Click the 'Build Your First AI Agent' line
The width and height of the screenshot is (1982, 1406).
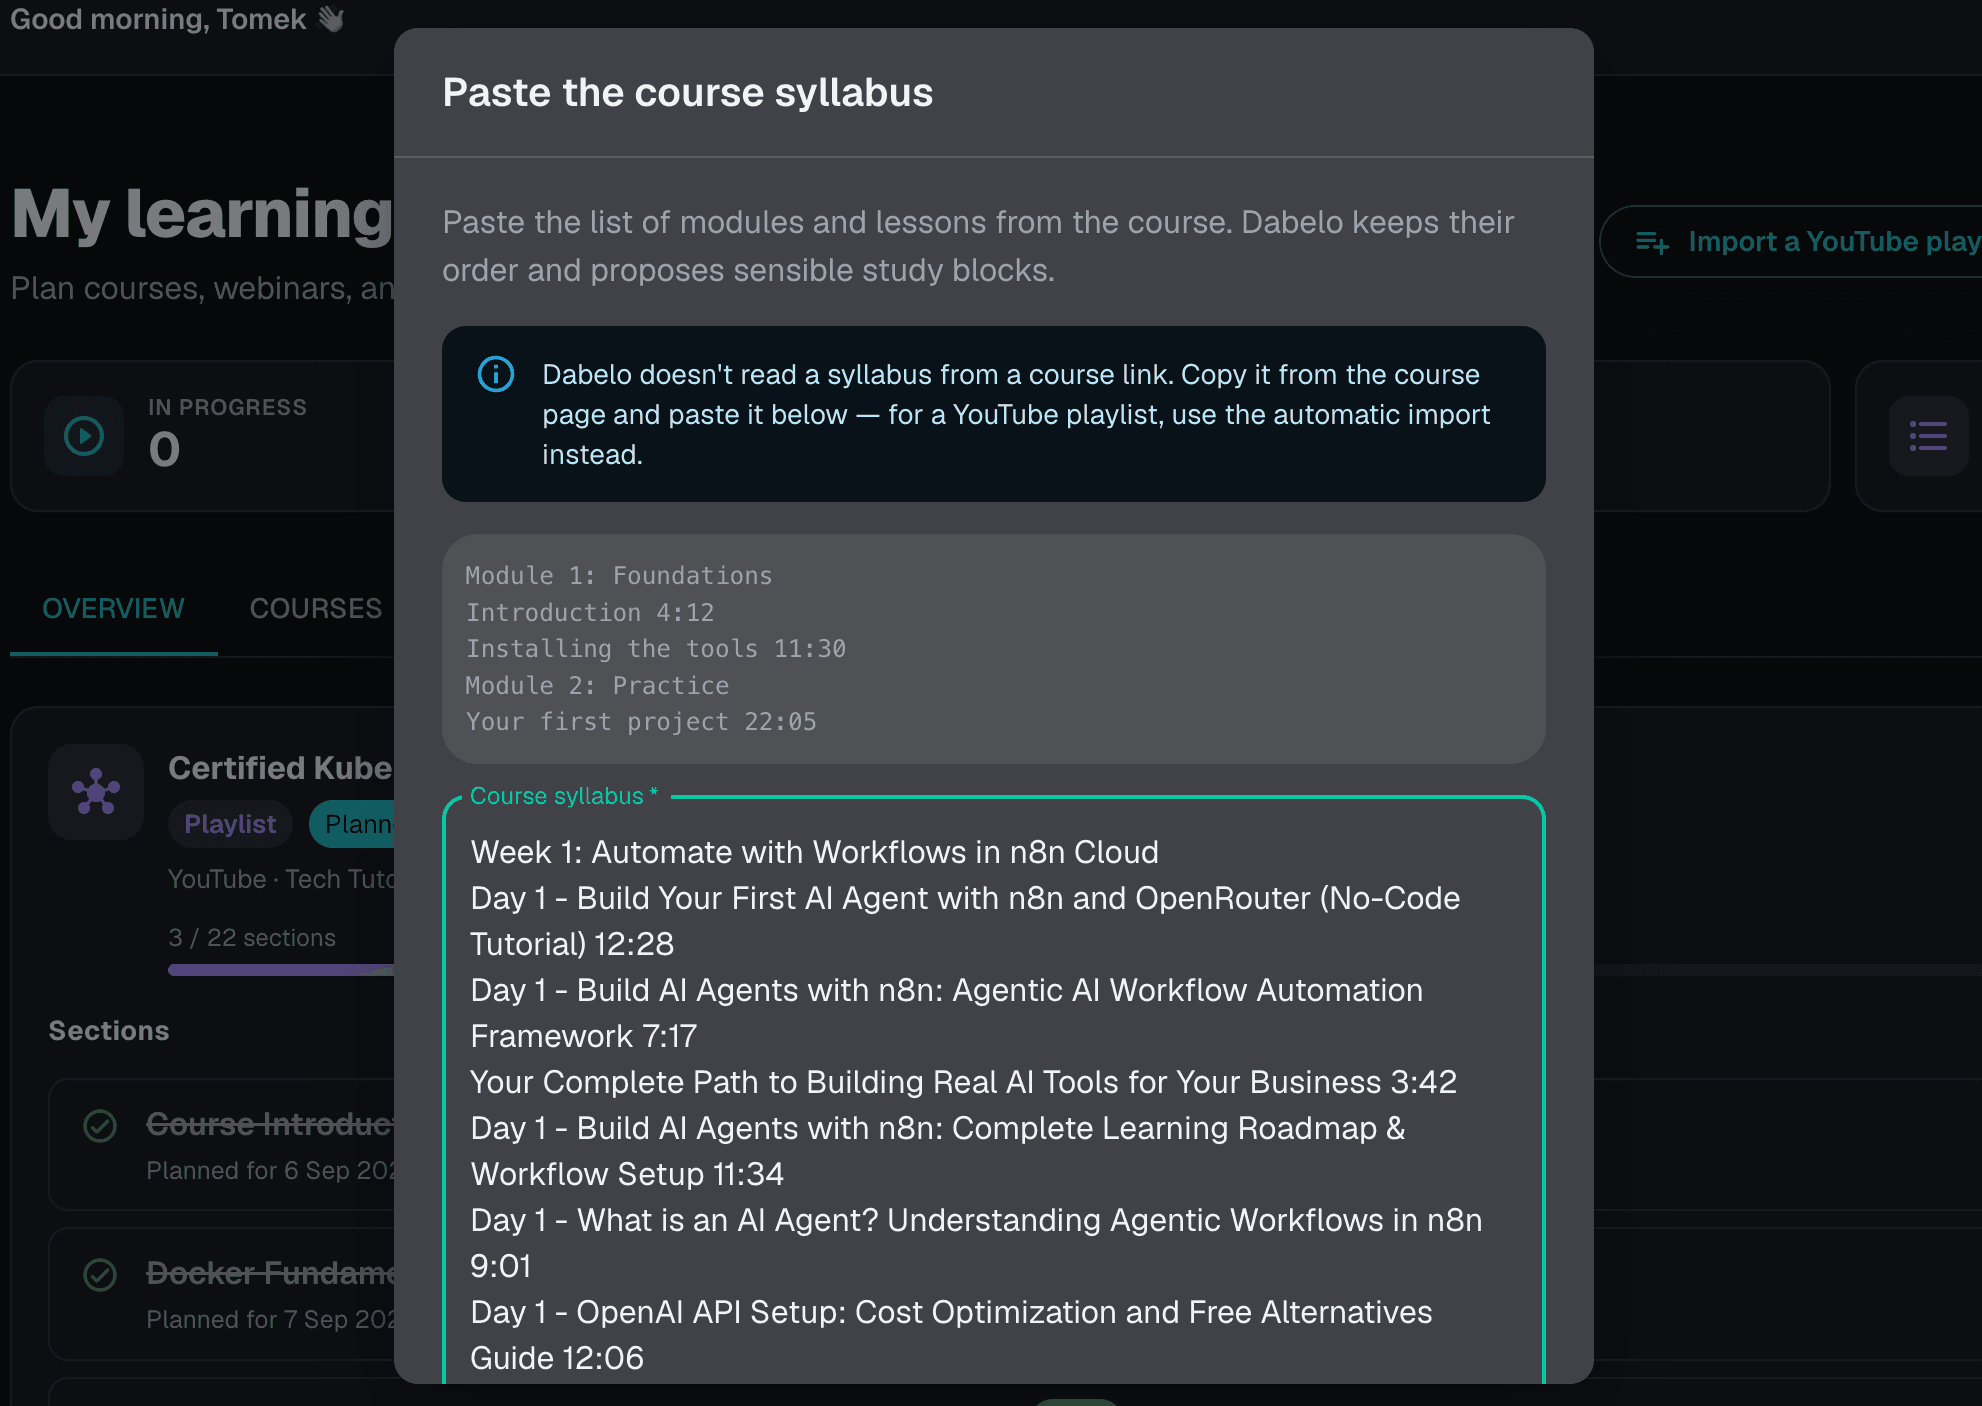[966, 921]
